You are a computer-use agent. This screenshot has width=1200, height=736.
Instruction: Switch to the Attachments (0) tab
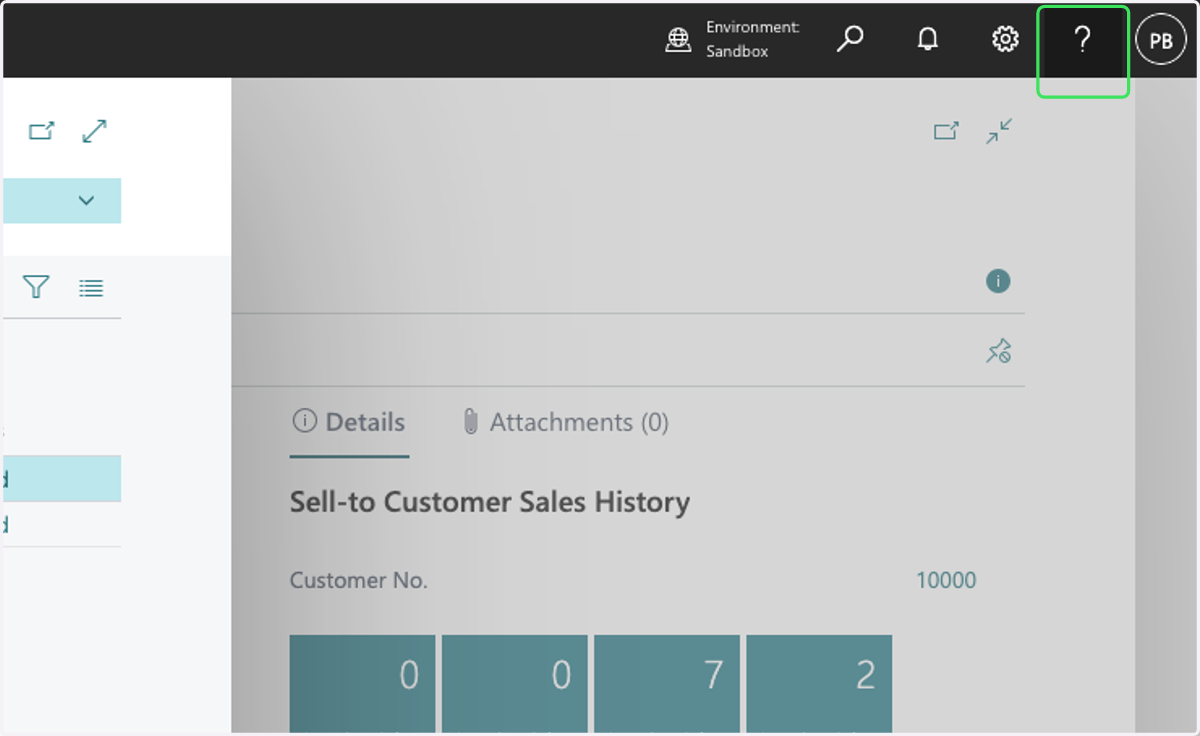565,423
